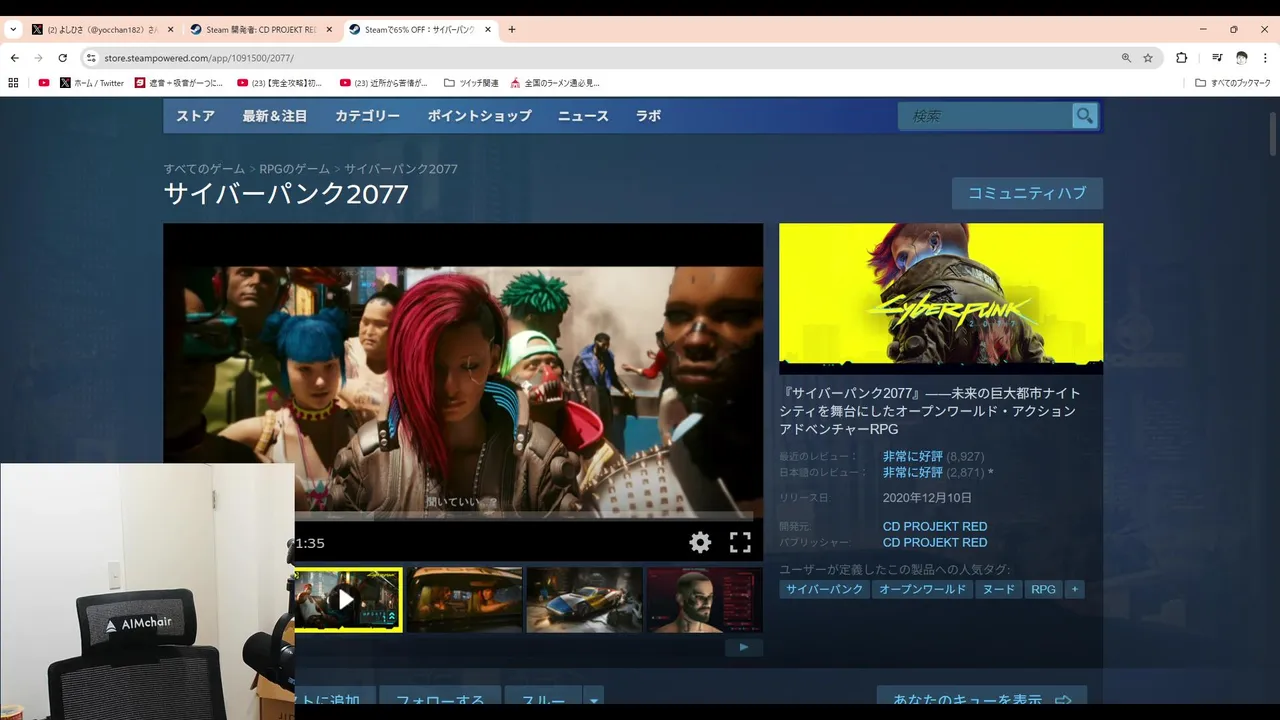The width and height of the screenshot is (1280, 720).
Task: Open the 【完全攻略】 YouTube bookmark
Action: [x=280, y=83]
